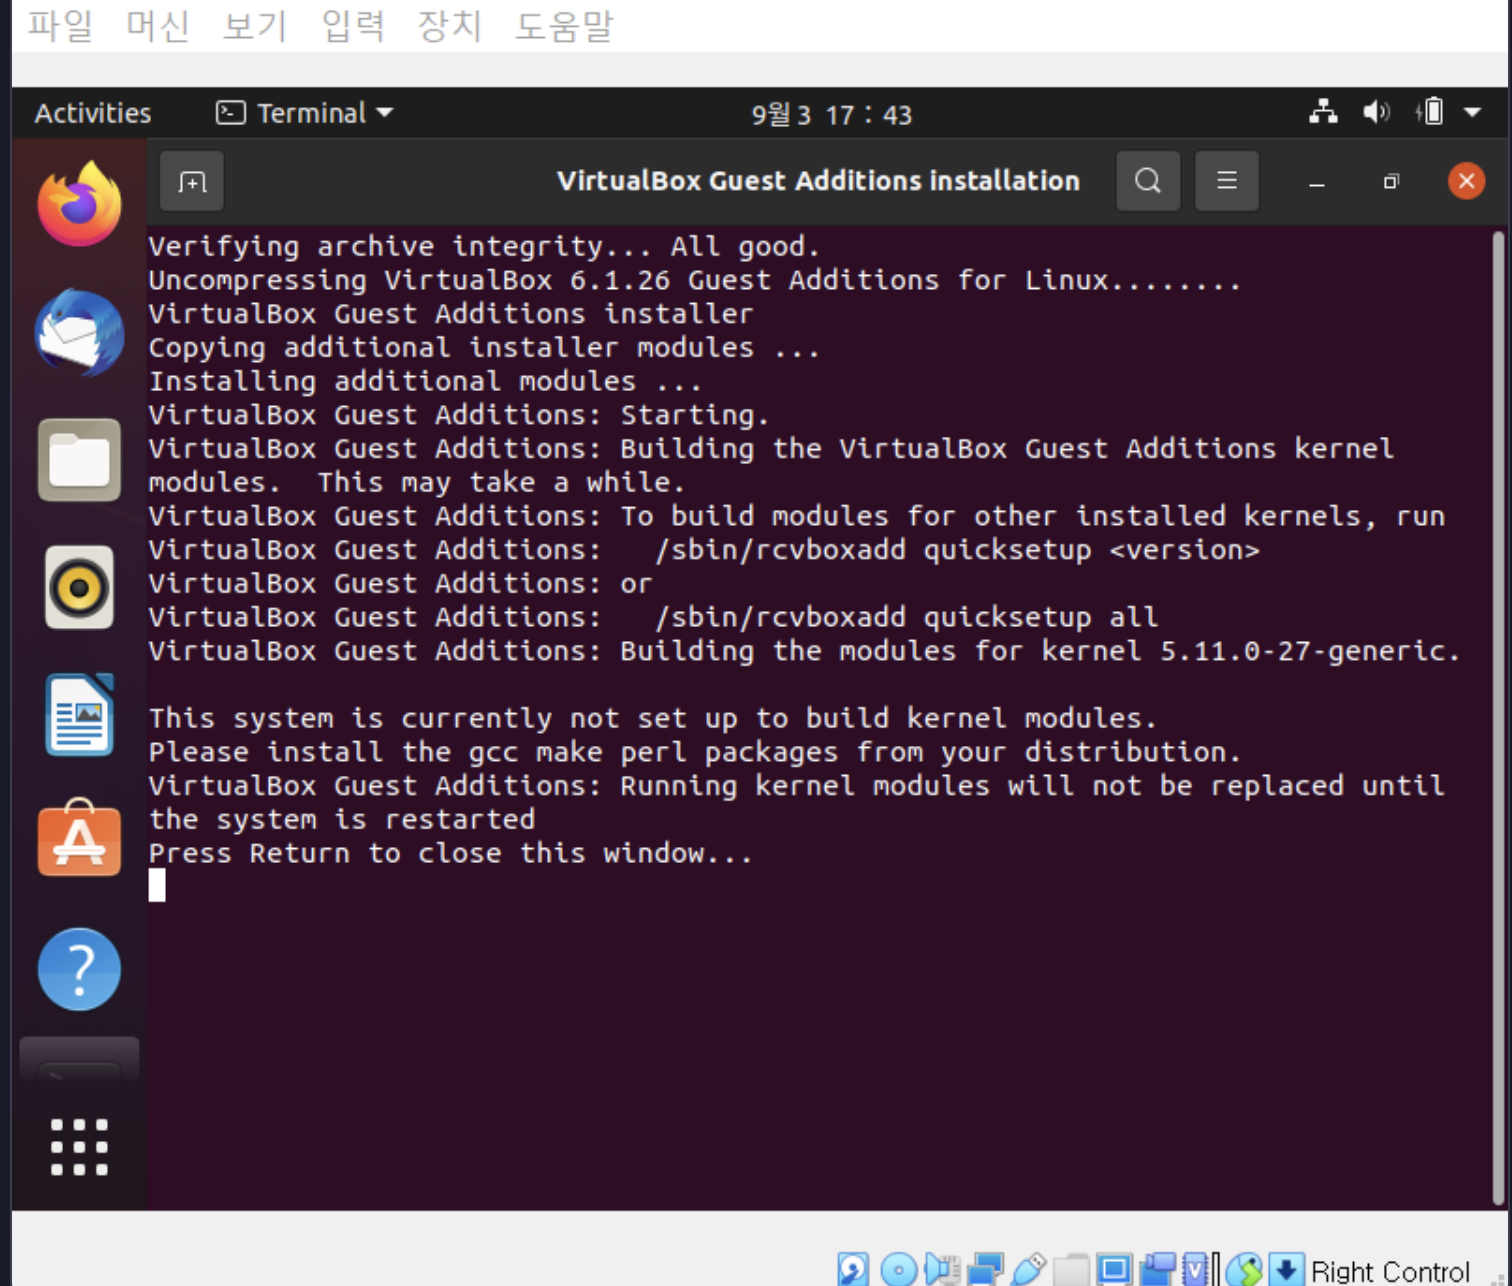The image size is (1512, 1286).
Task: Open the Terminal app menu dropdown
Action: click(x=305, y=113)
